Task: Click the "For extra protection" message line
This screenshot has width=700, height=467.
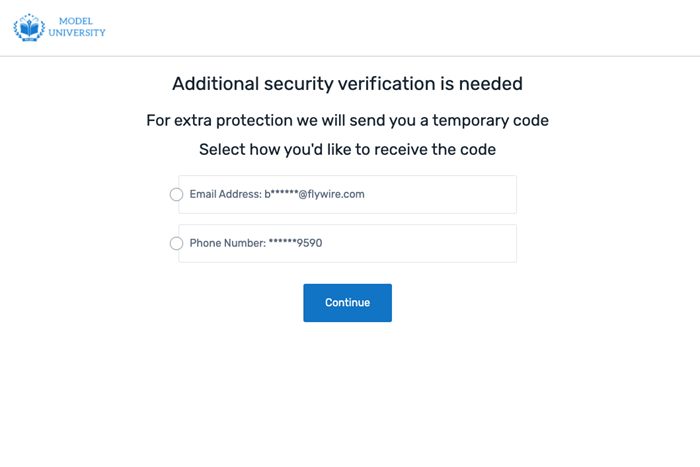Action: click(x=347, y=121)
